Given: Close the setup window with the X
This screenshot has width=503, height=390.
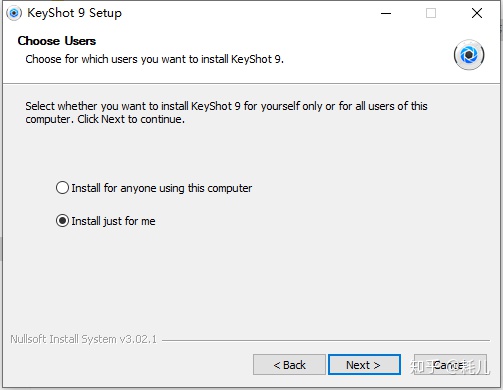Looking at the screenshot, I should pyautogui.click(x=477, y=13).
